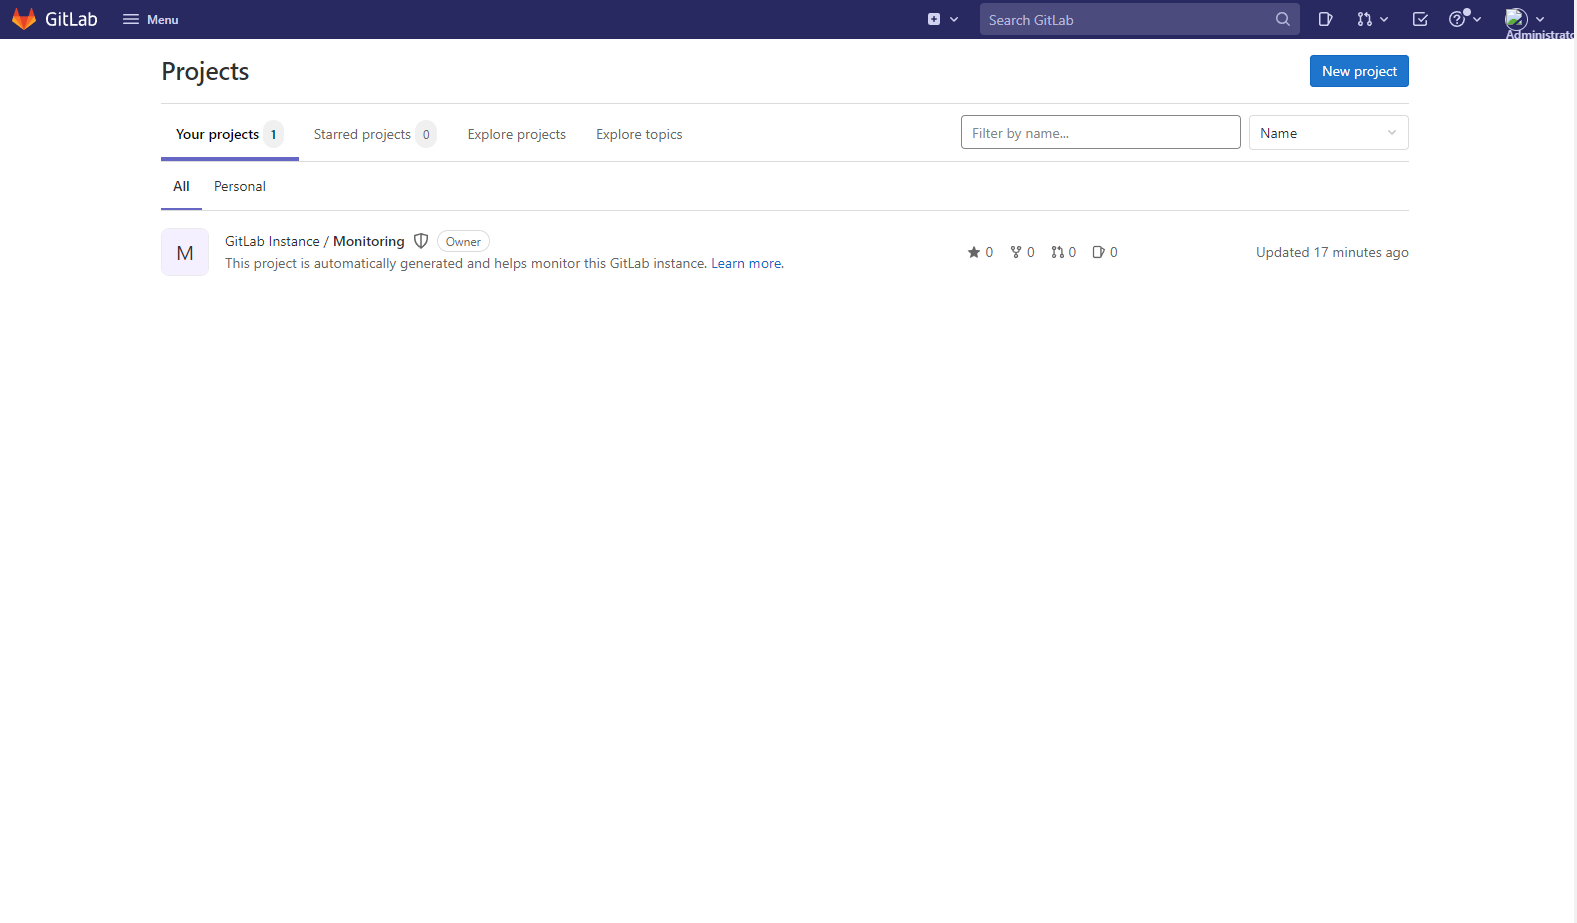Viewport: 1577px width, 923px height.
Task: Open the Administrator user avatar menu
Action: [1524, 19]
